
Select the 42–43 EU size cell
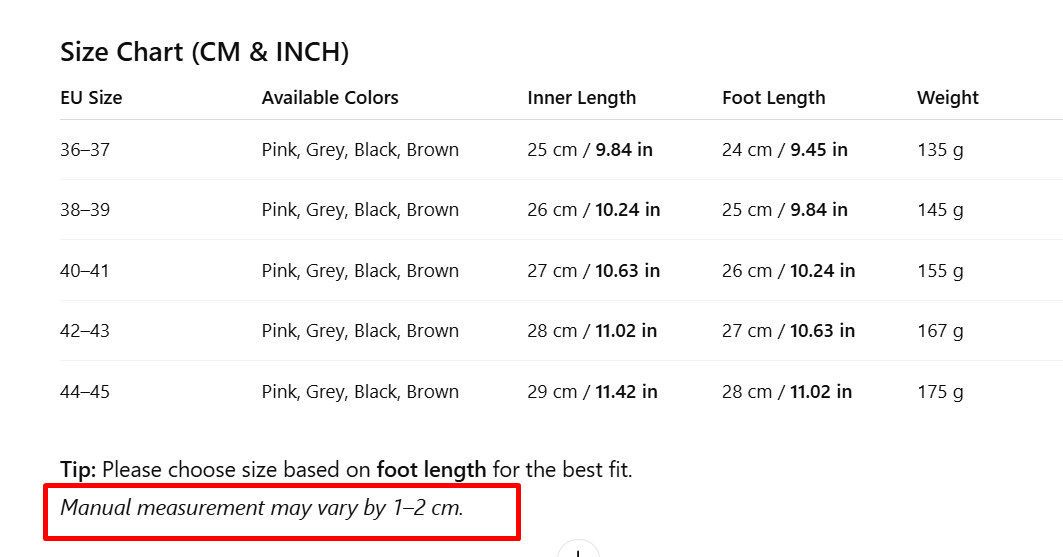click(85, 331)
